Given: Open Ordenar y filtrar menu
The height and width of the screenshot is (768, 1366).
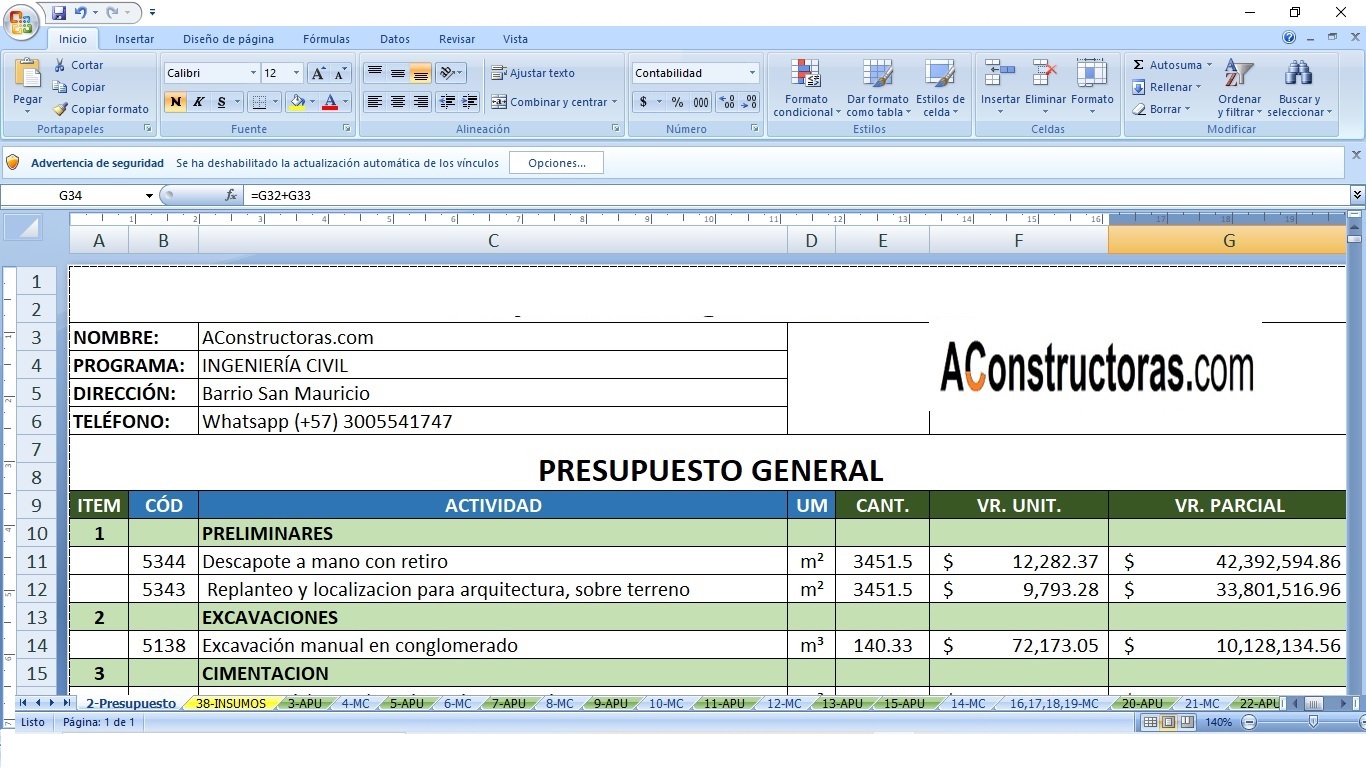Looking at the screenshot, I should pos(1239,88).
